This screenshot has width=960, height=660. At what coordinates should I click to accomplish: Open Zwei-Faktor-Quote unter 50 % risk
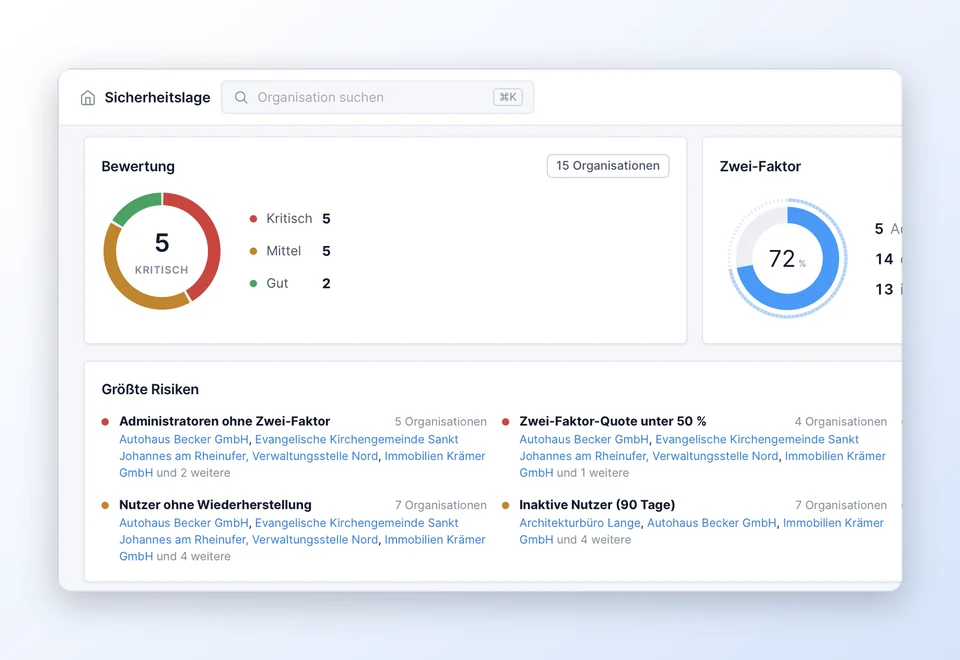click(612, 421)
